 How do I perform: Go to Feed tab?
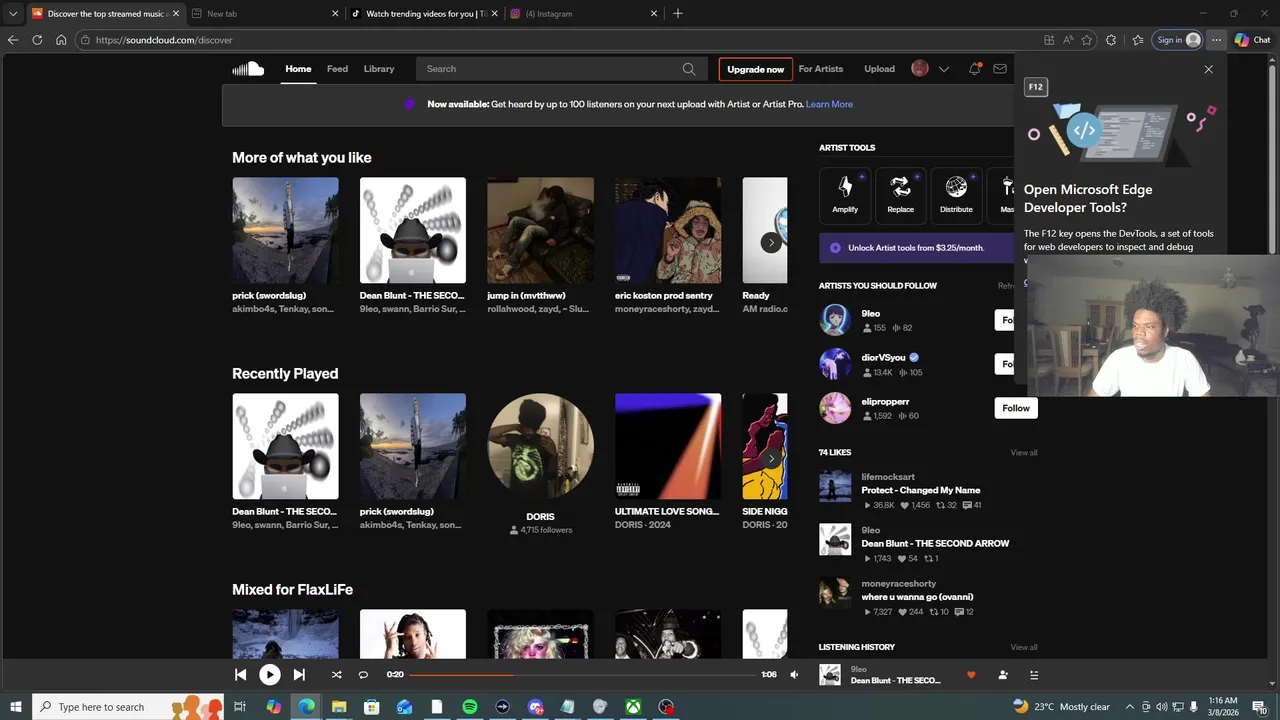click(337, 69)
